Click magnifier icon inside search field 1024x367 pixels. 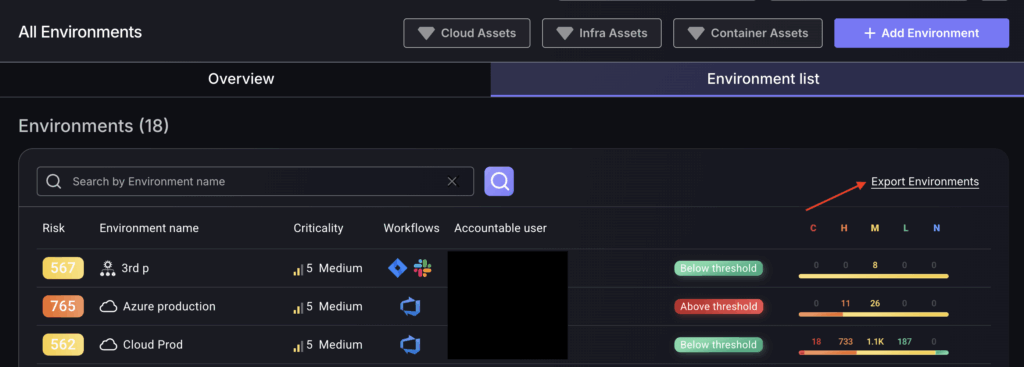(54, 182)
